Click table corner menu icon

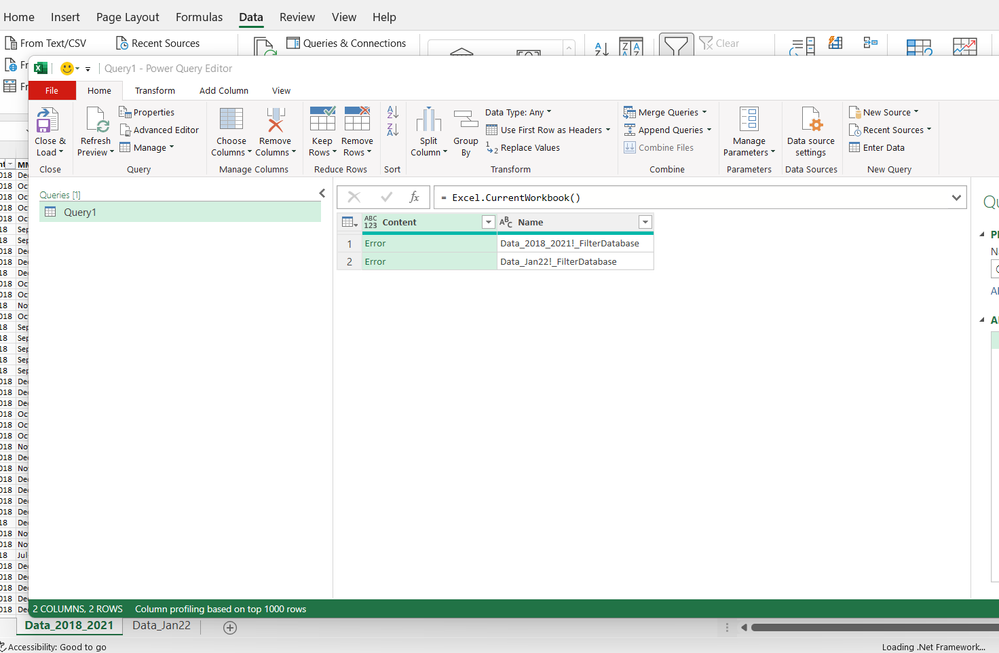349,222
